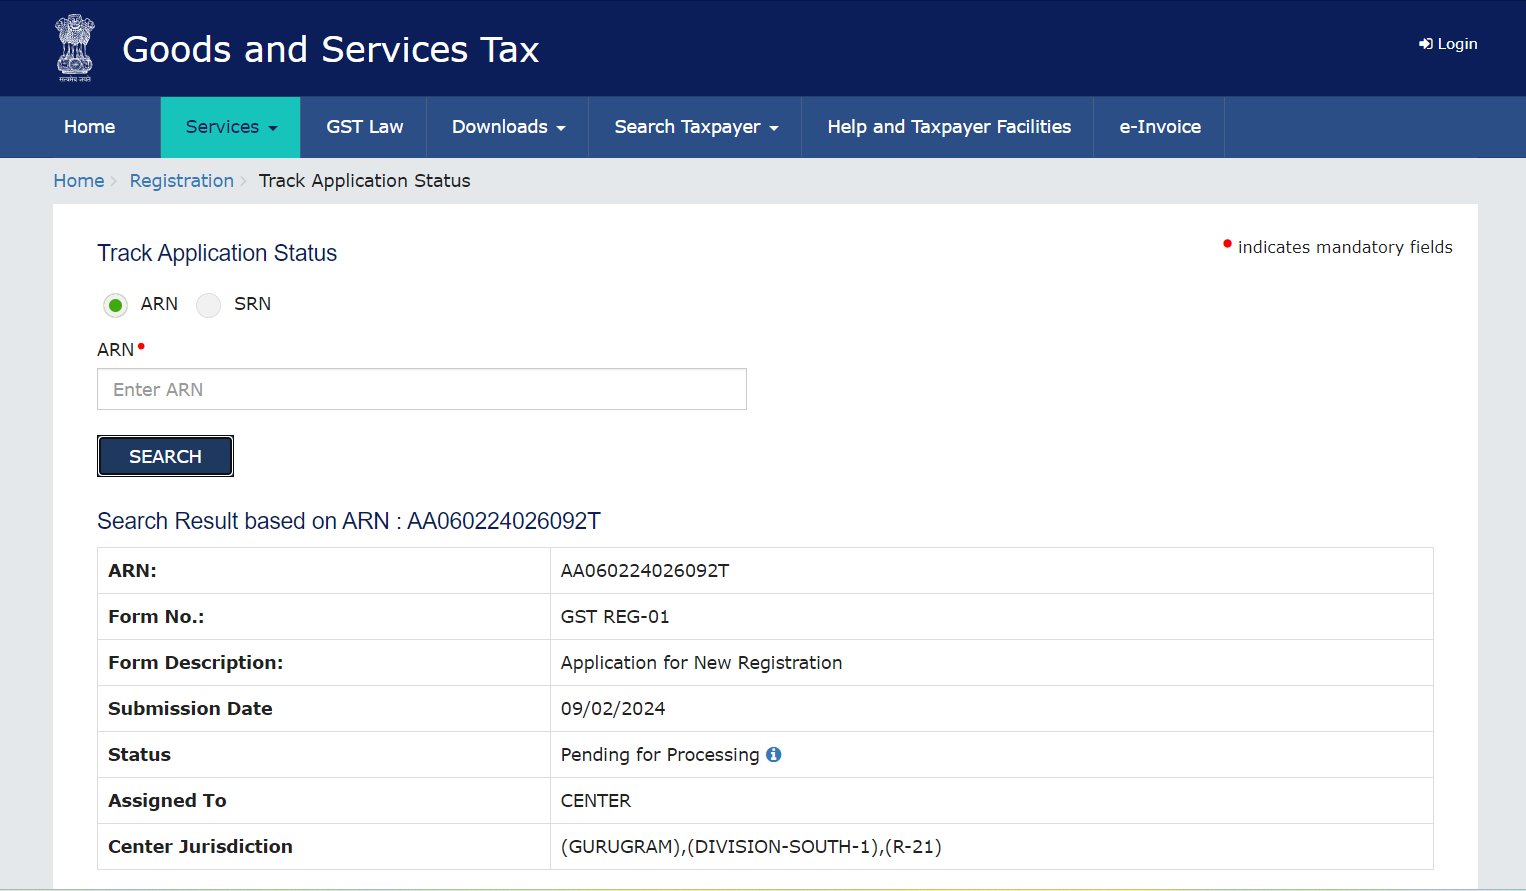This screenshot has height=891, width=1526.
Task: Open Help and Taxpayer Facilities
Action: coord(948,127)
